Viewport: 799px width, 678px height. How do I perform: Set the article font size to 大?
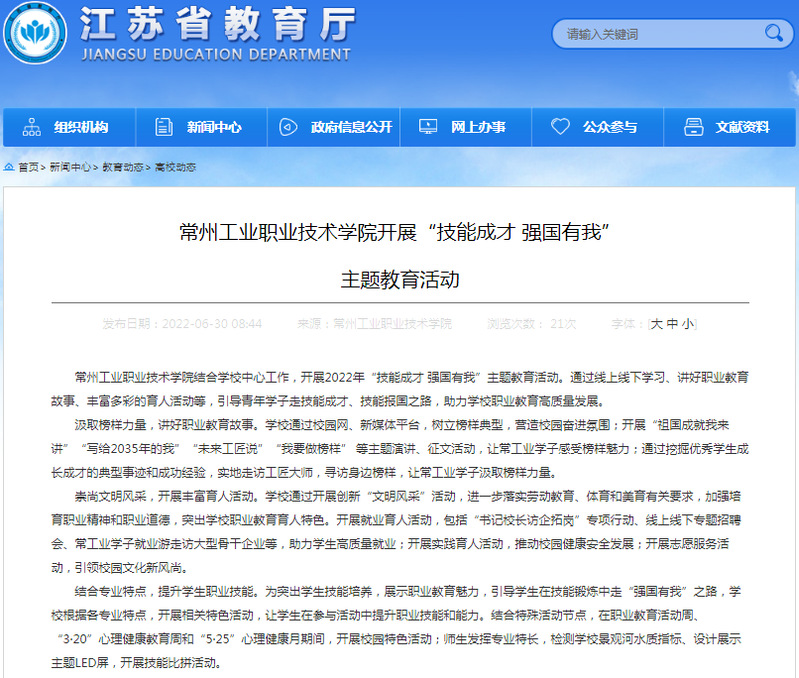pos(657,324)
